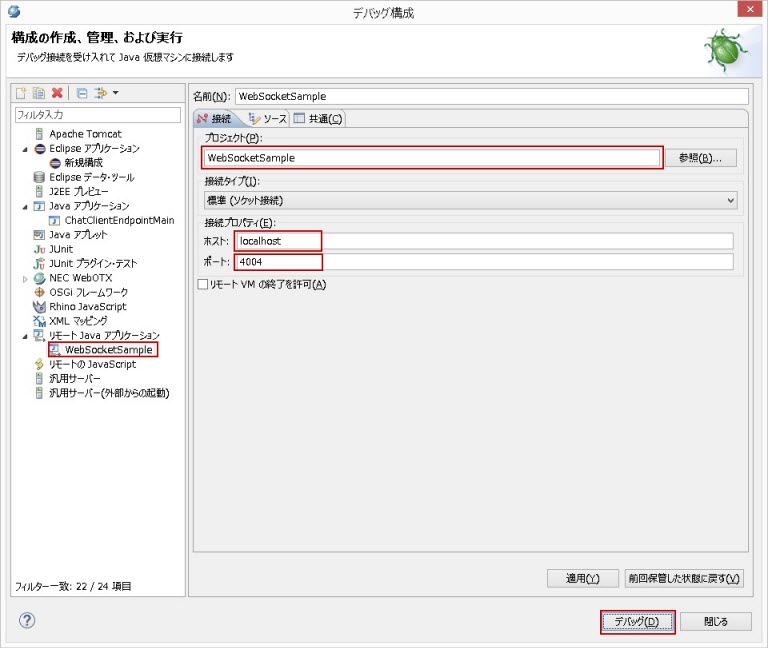This screenshot has height=648, width=768.
Task: Click the red delete configuration icon
Action: [x=57, y=93]
